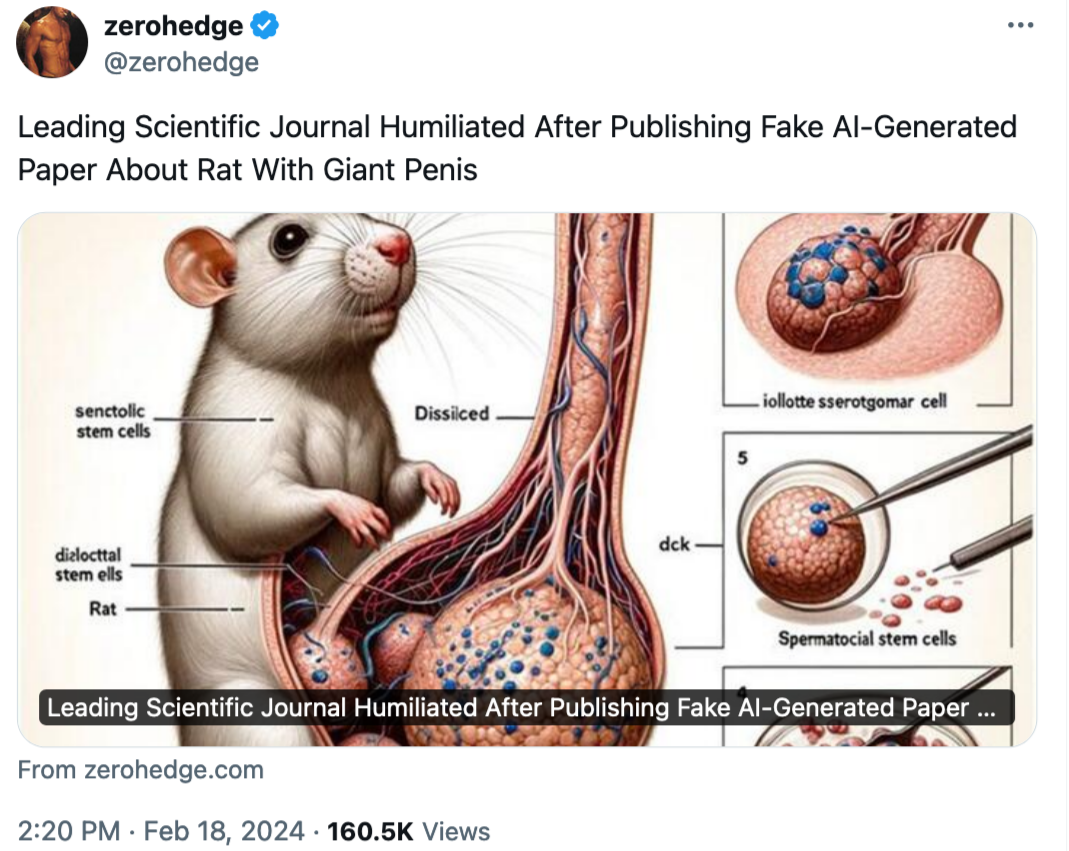Click the 'senctolic stem cells' label

pos(113,421)
